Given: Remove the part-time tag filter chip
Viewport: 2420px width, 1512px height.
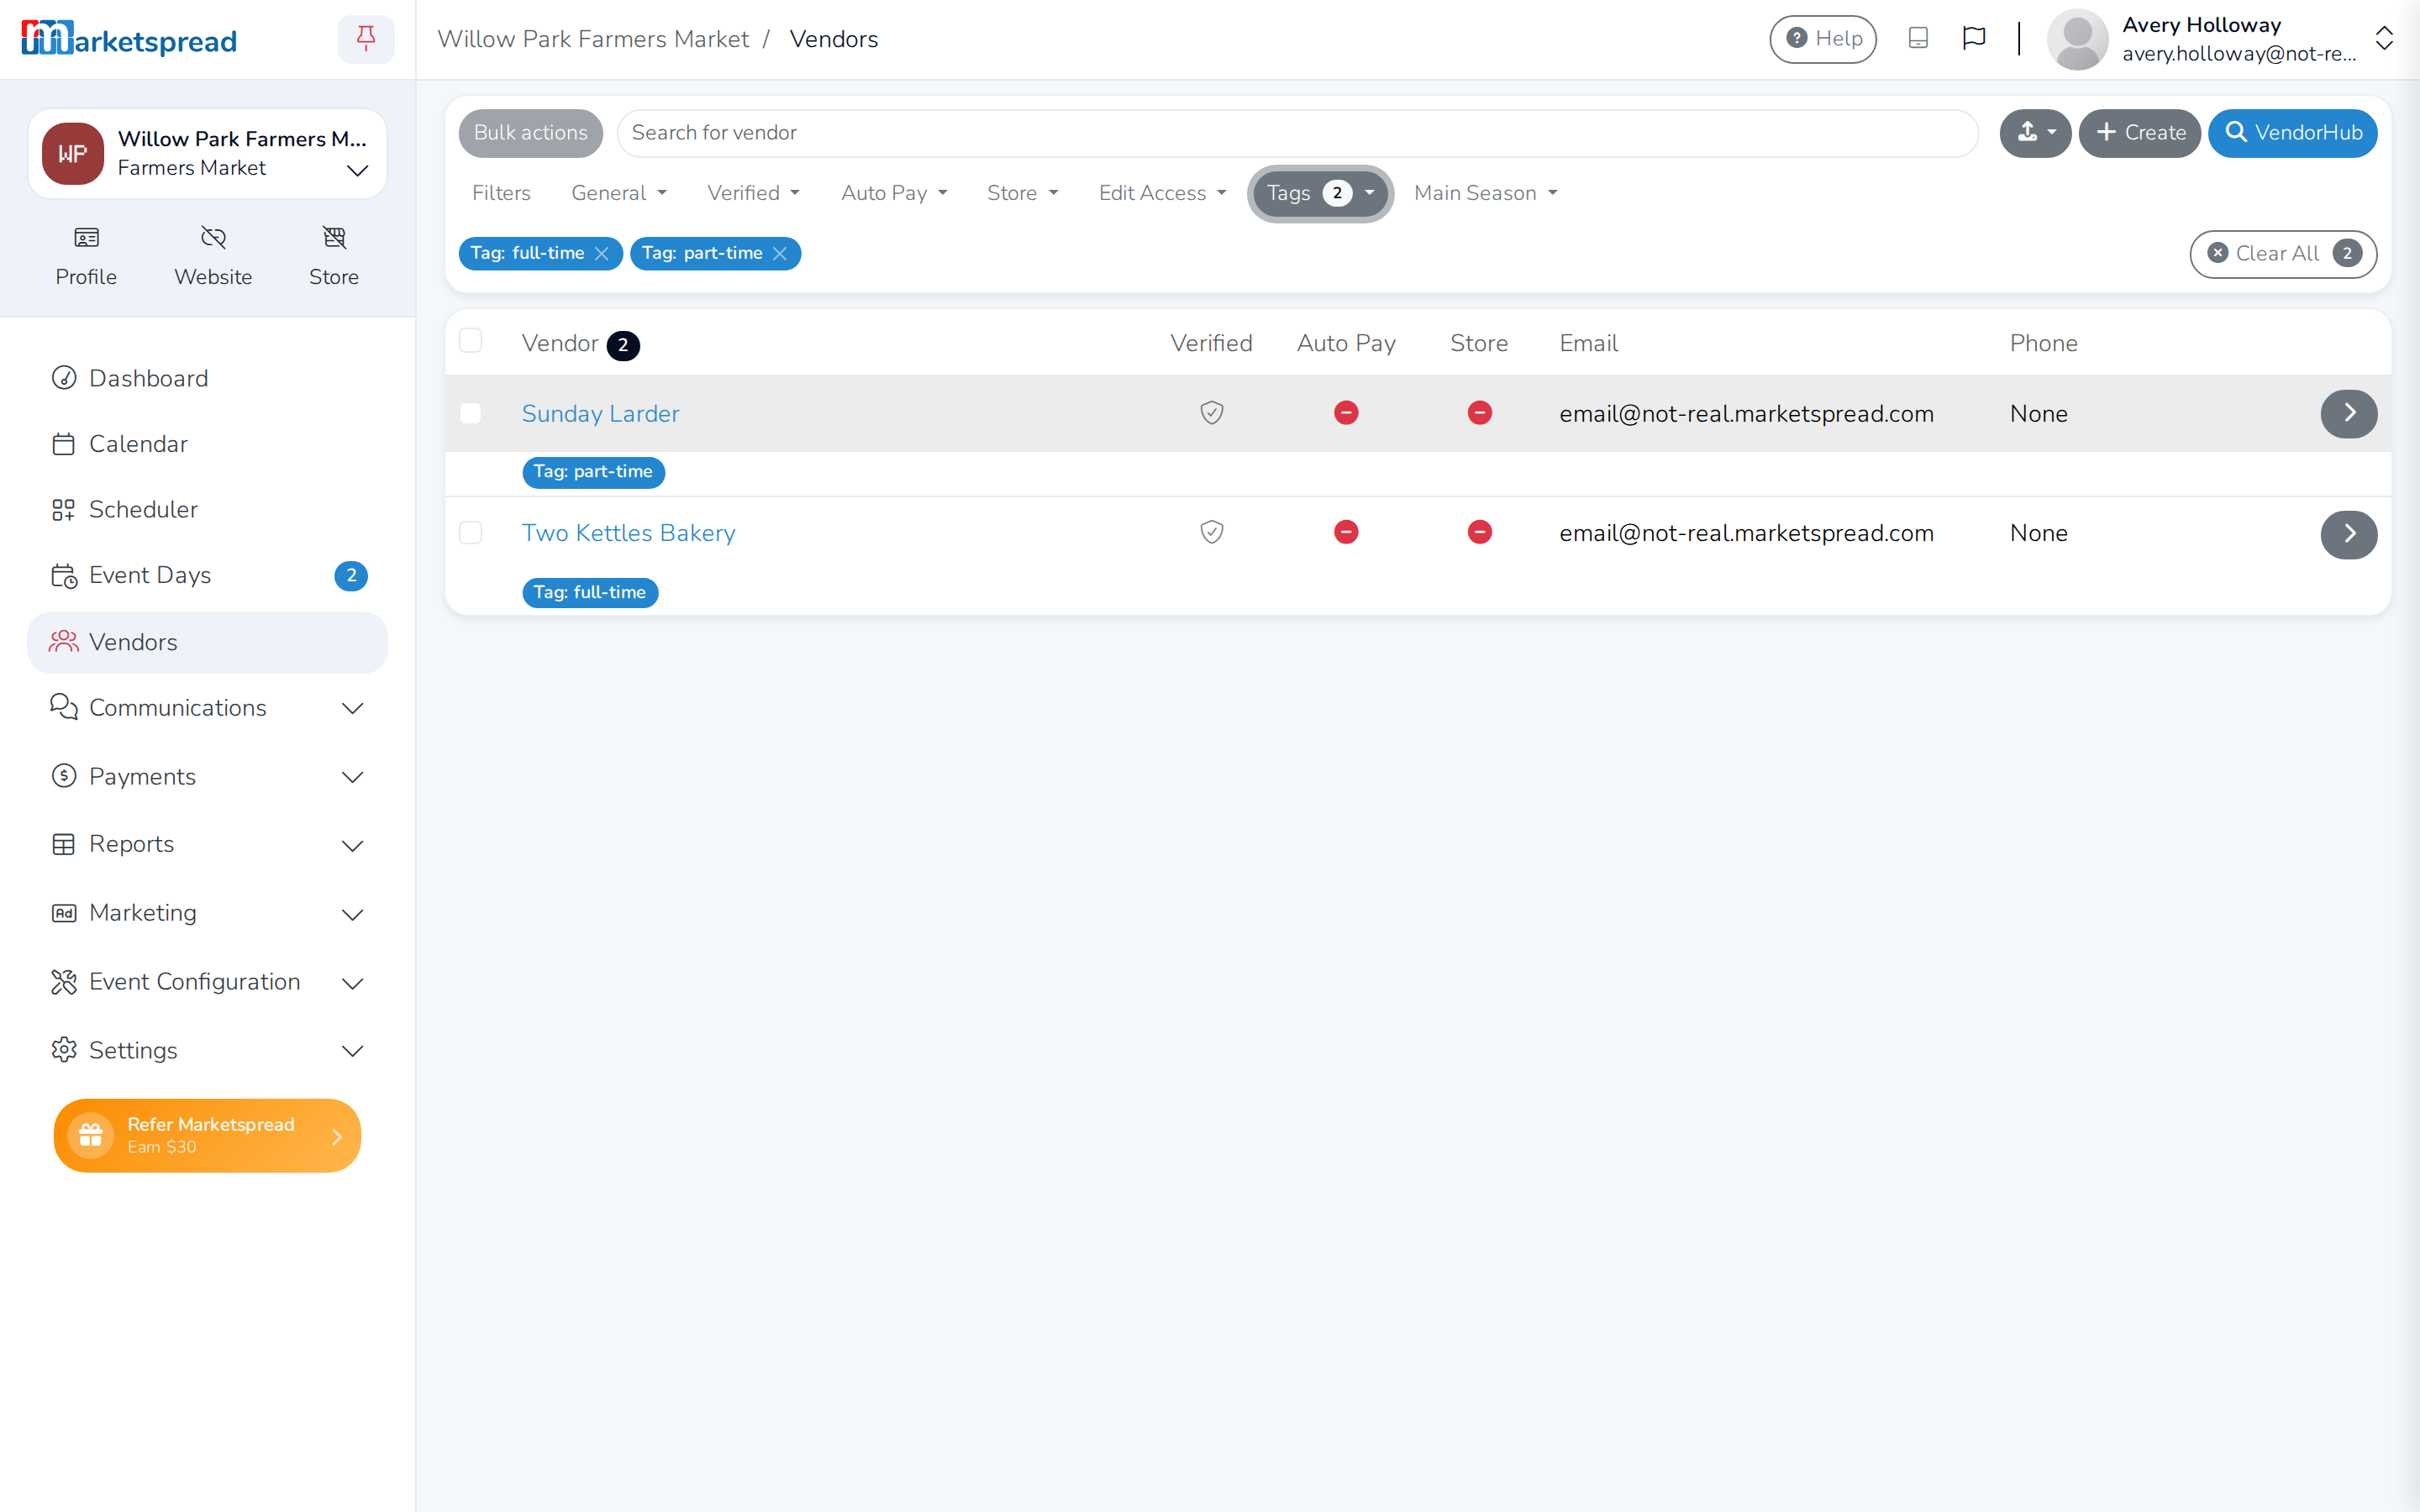Looking at the screenshot, I should (780, 254).
